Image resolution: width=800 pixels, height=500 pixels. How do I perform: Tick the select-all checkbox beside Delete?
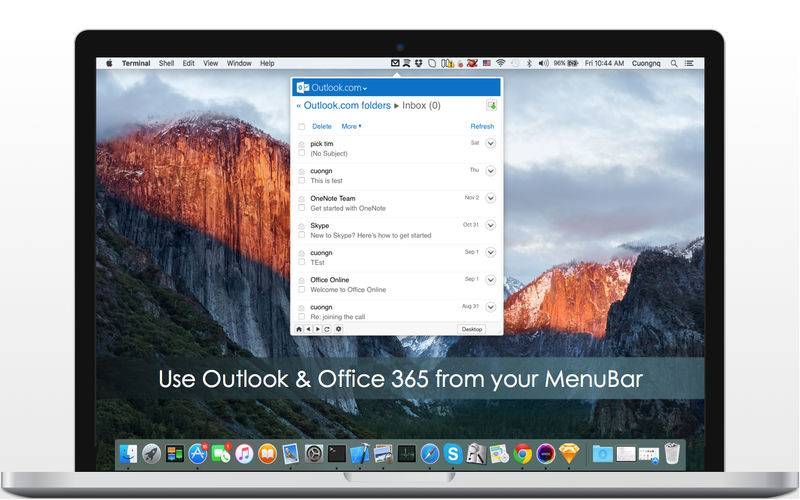point(302,127)
